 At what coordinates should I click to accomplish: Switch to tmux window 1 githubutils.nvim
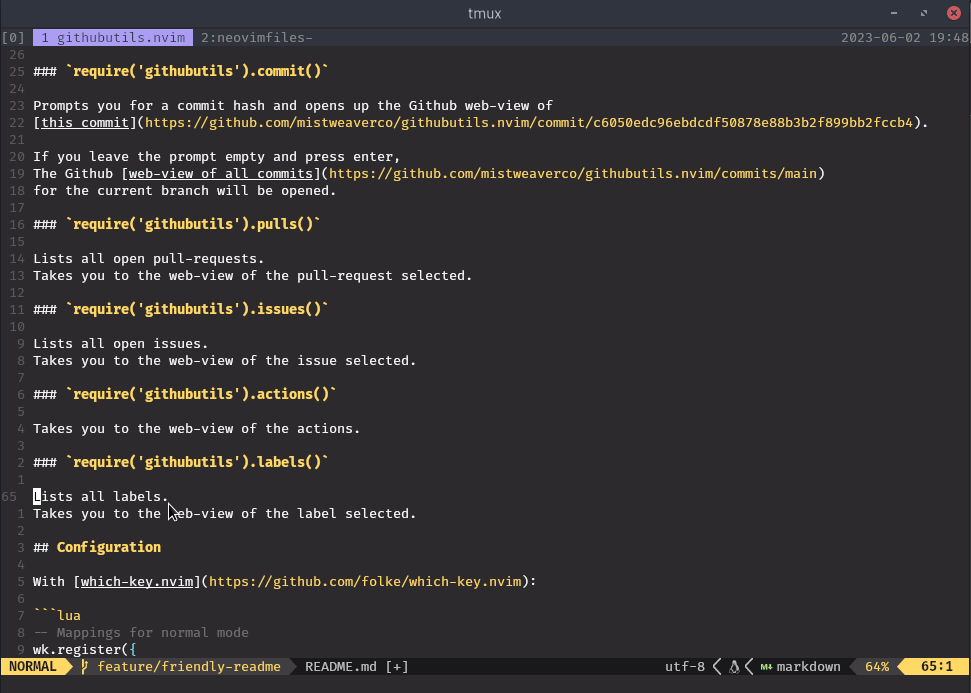coord(113,38)
